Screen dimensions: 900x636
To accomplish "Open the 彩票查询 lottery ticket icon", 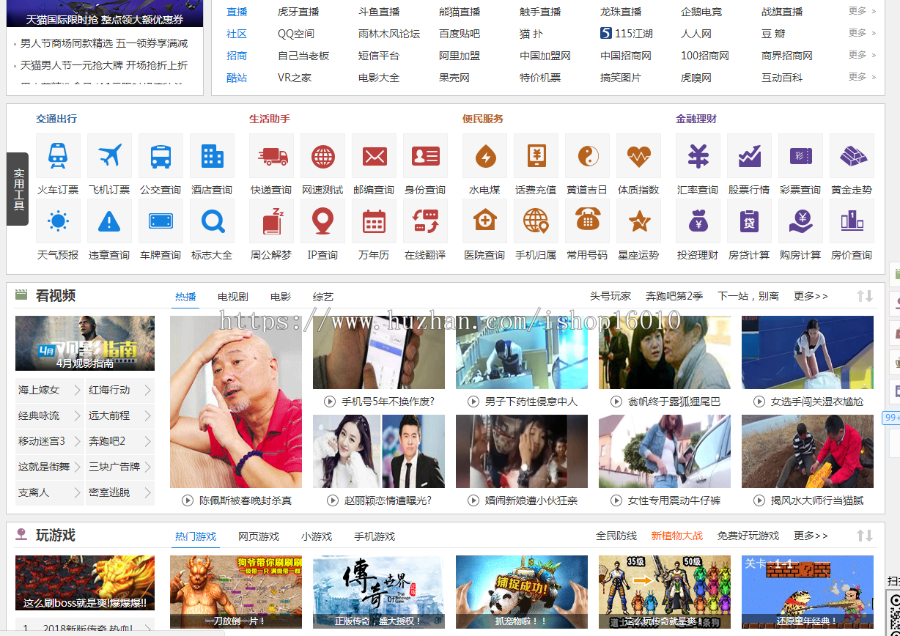I will click(801, 156).
